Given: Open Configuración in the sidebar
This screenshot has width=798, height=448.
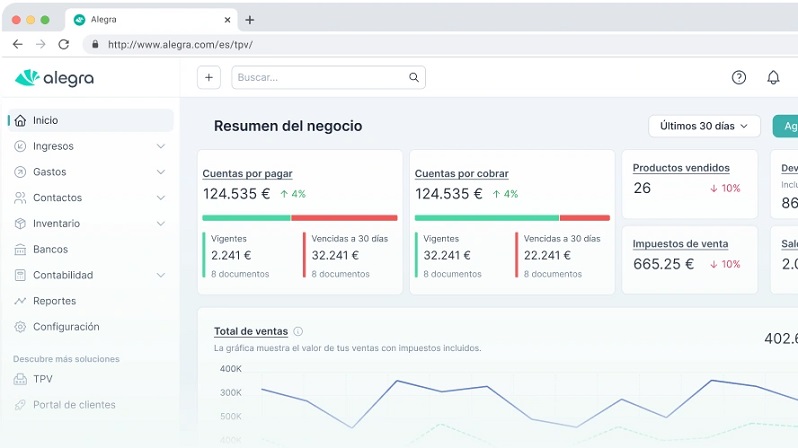Looking at the screenshot, I should tap(66, 327).
